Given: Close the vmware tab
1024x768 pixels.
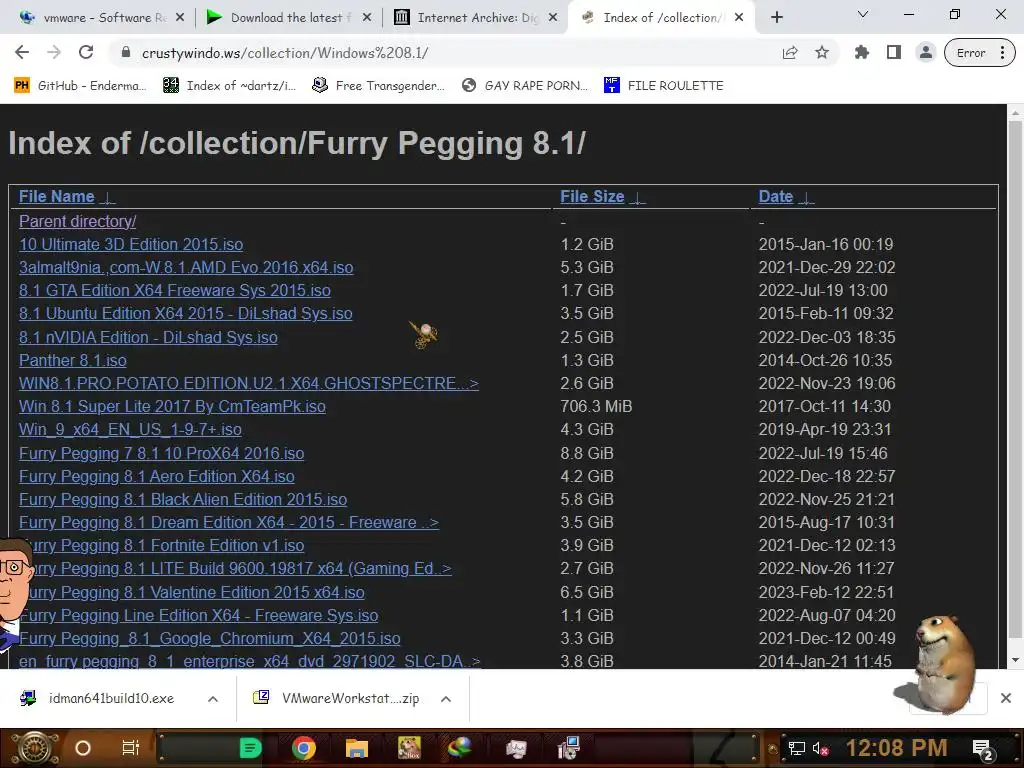Looking at the screenshot, I should pos(180,18).
